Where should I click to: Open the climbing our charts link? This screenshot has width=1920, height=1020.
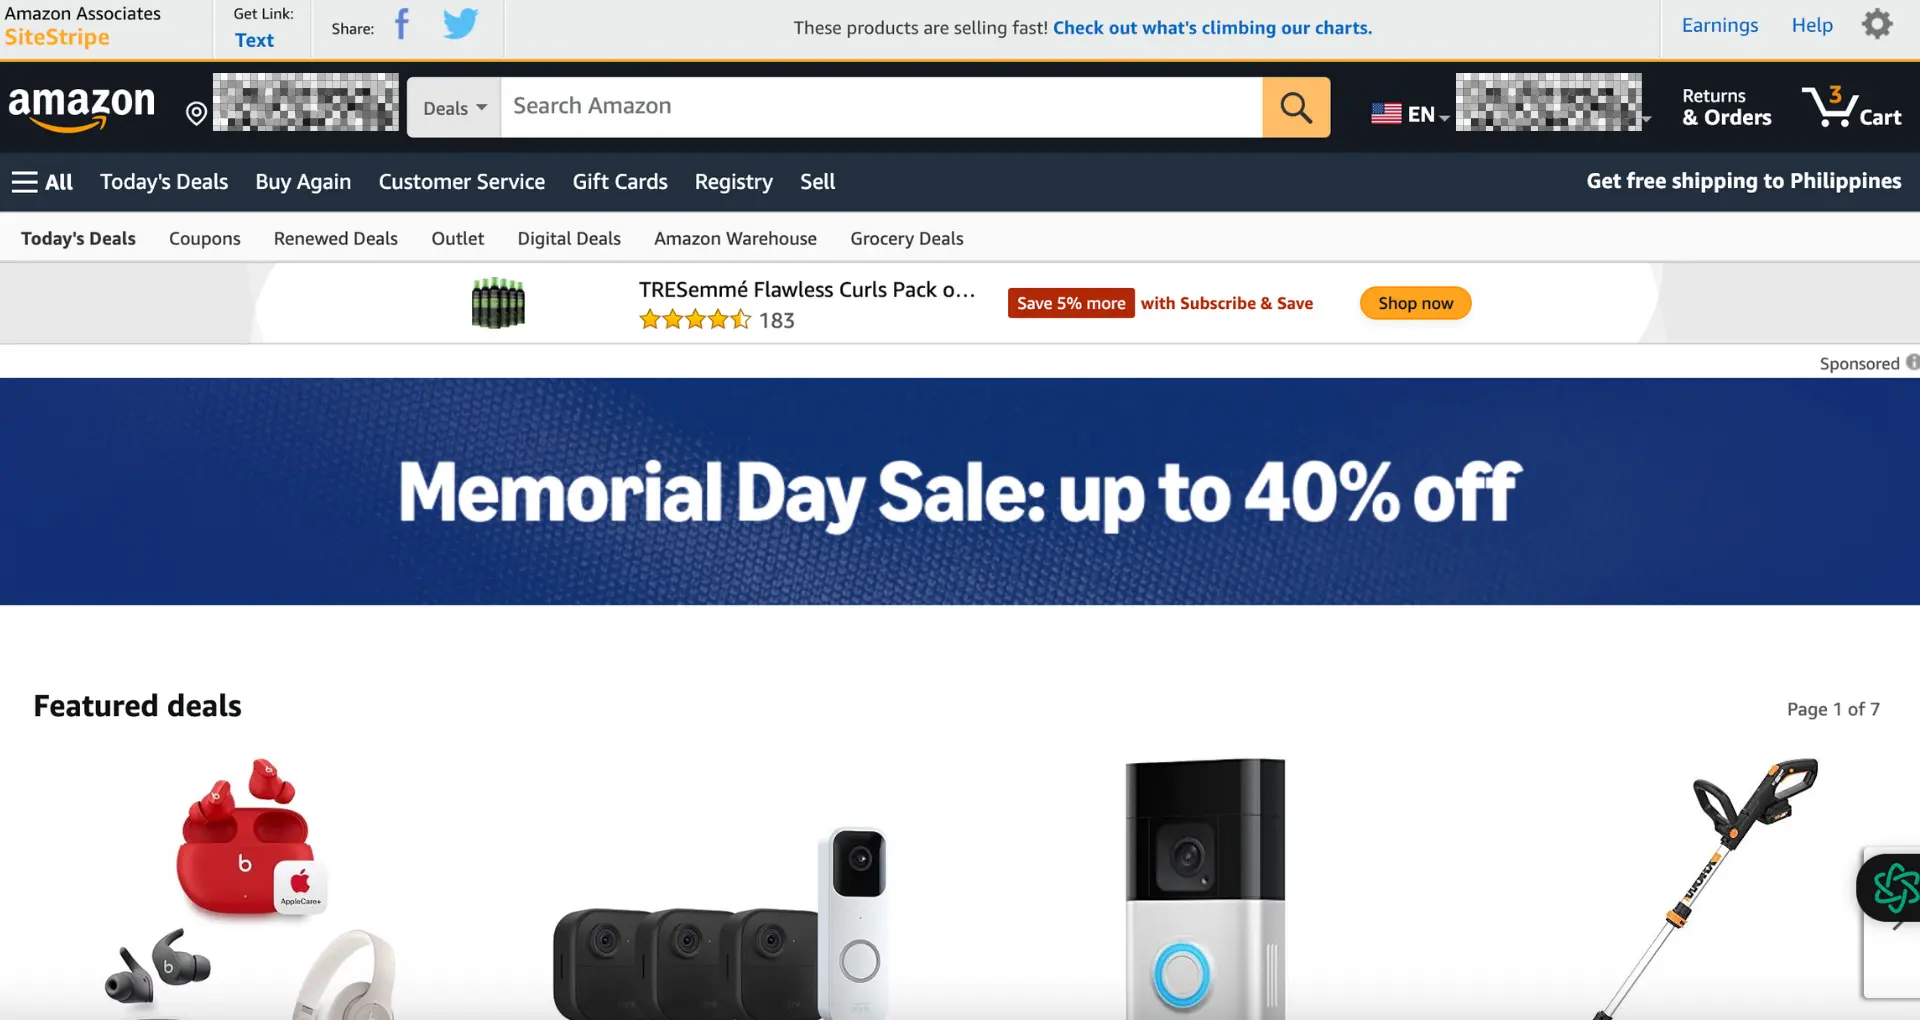coord(1212,28)
